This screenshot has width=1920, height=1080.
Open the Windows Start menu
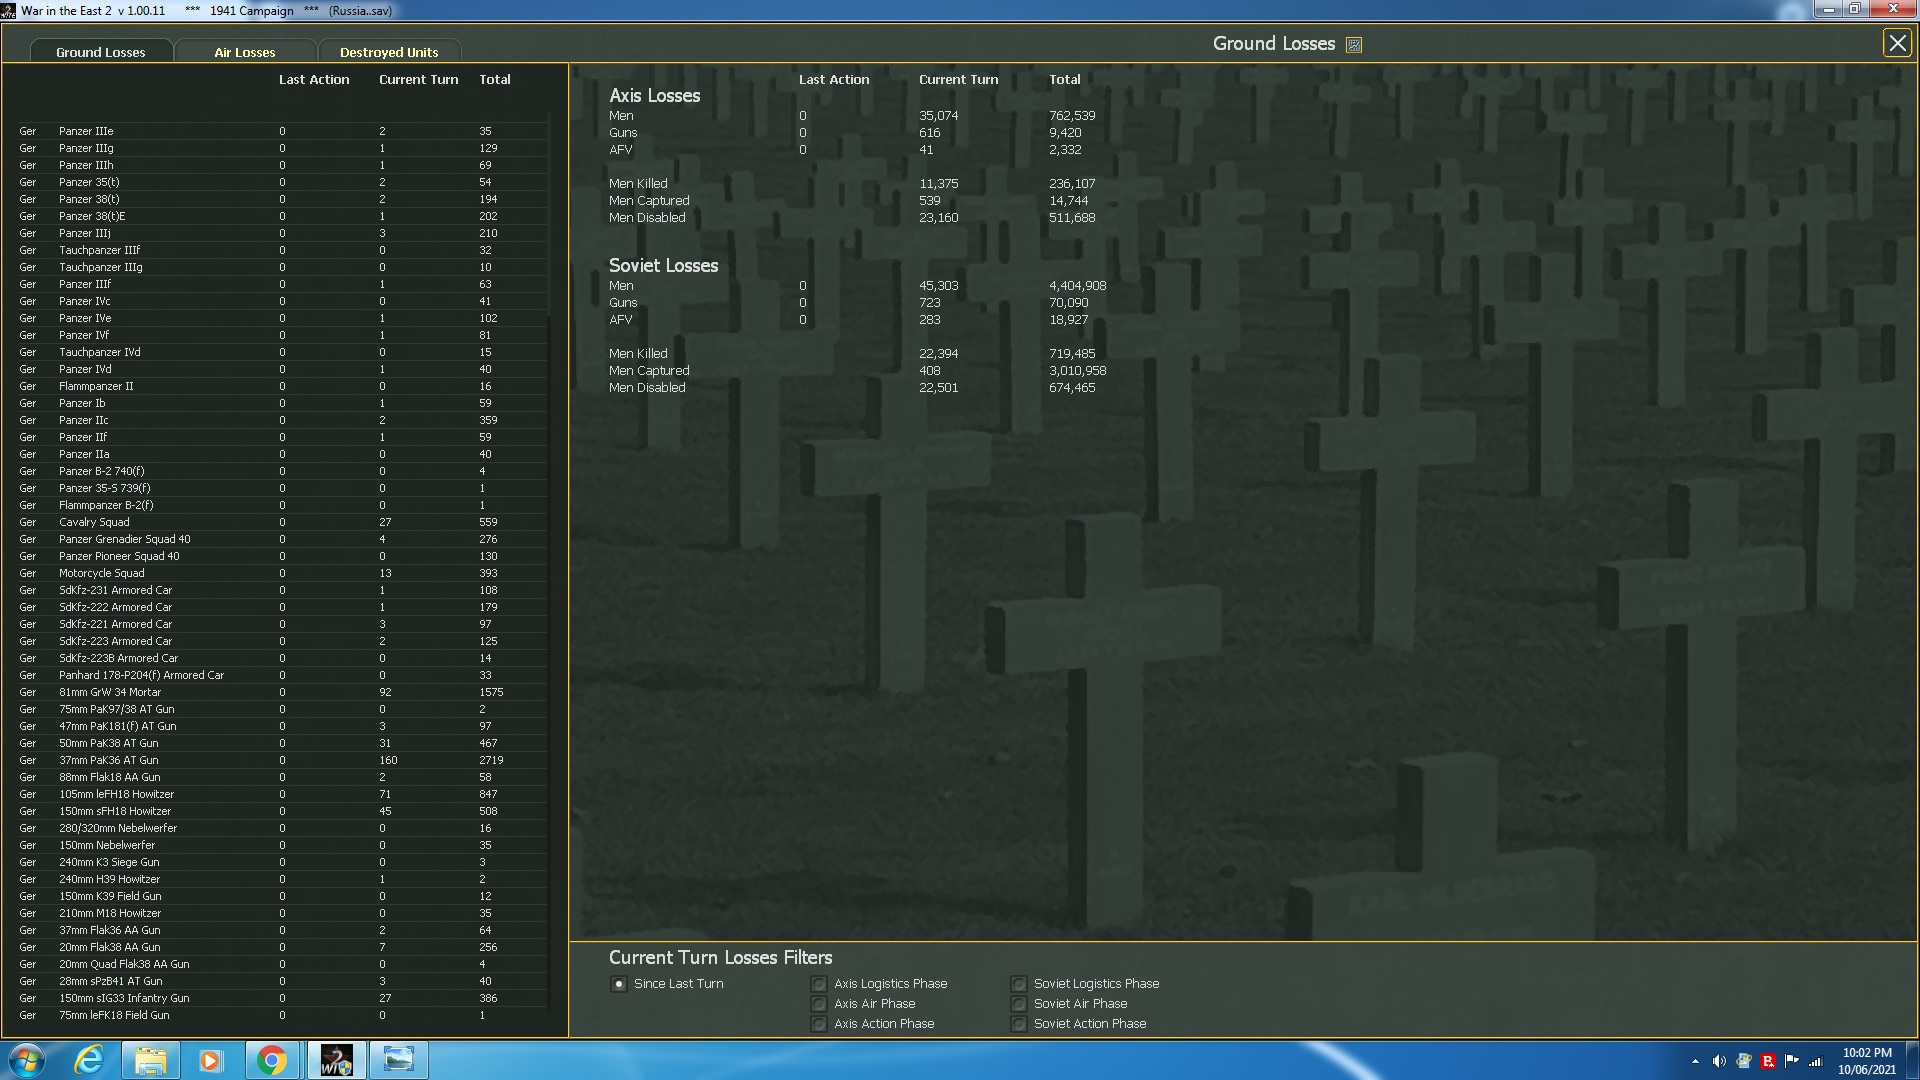[x=27, y=1060]
